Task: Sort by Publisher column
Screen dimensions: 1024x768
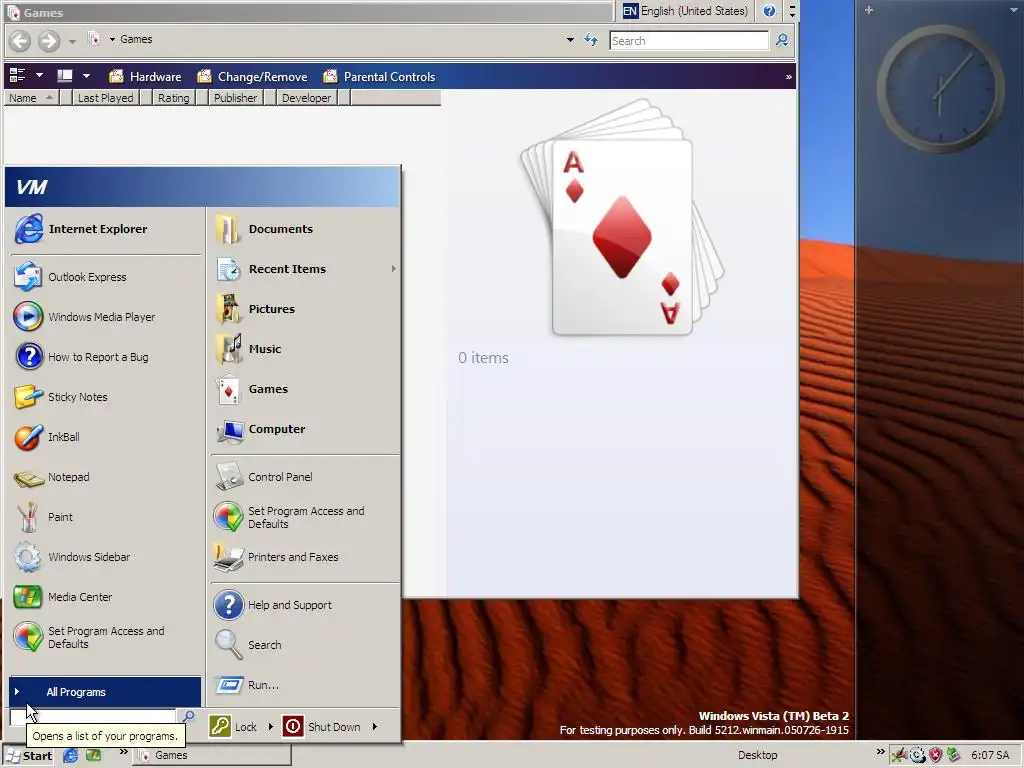Action: click(x=236, y=98)
